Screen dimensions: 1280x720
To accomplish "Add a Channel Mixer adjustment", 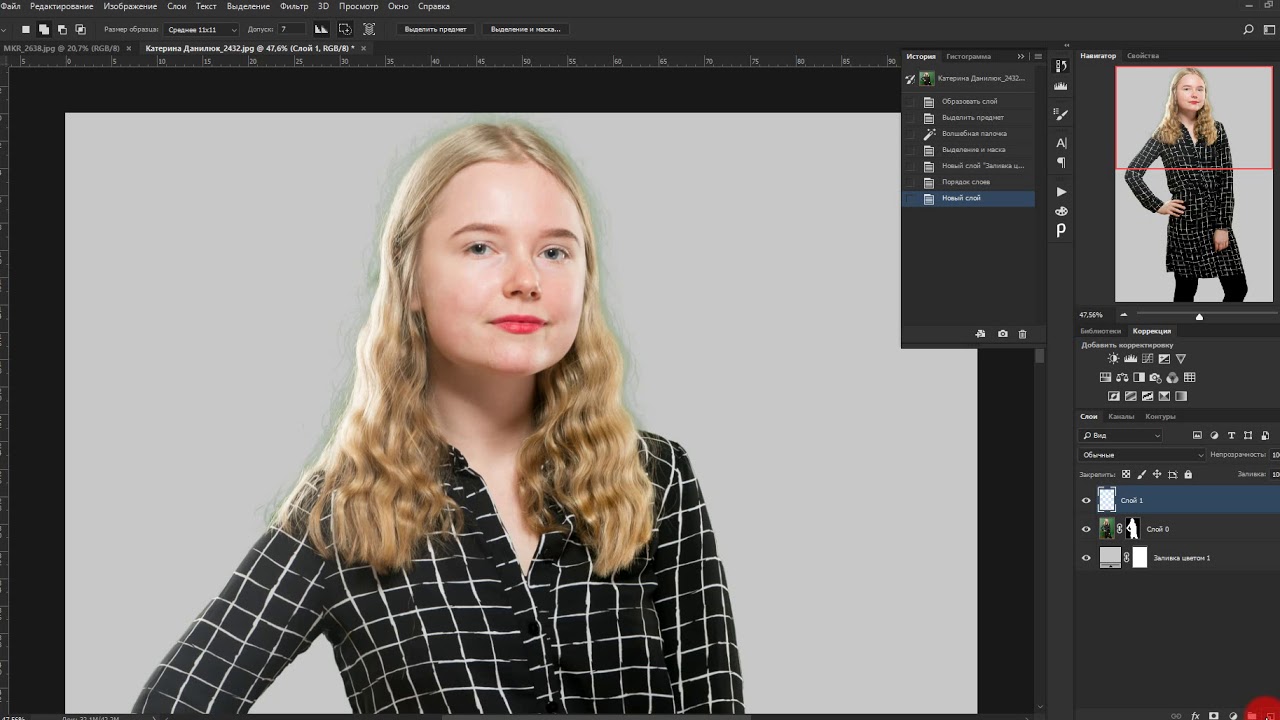I will click(1172, 378).
